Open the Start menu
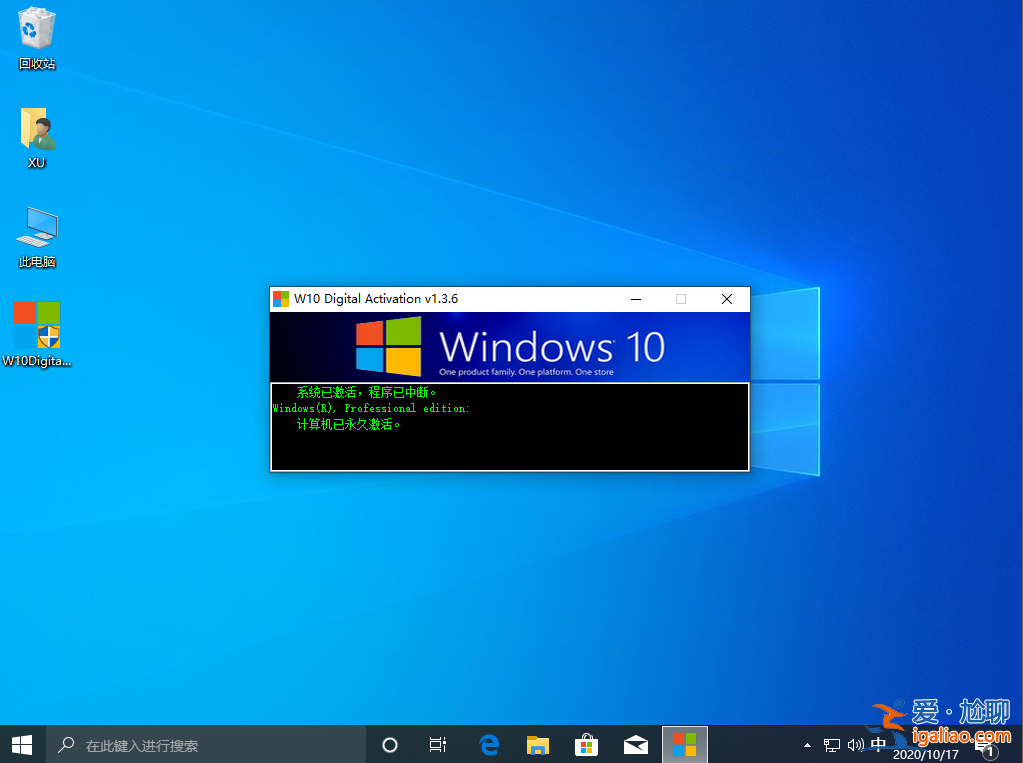Image resolution: width=1023 pixels, height=763 pixels. [20, 744]
